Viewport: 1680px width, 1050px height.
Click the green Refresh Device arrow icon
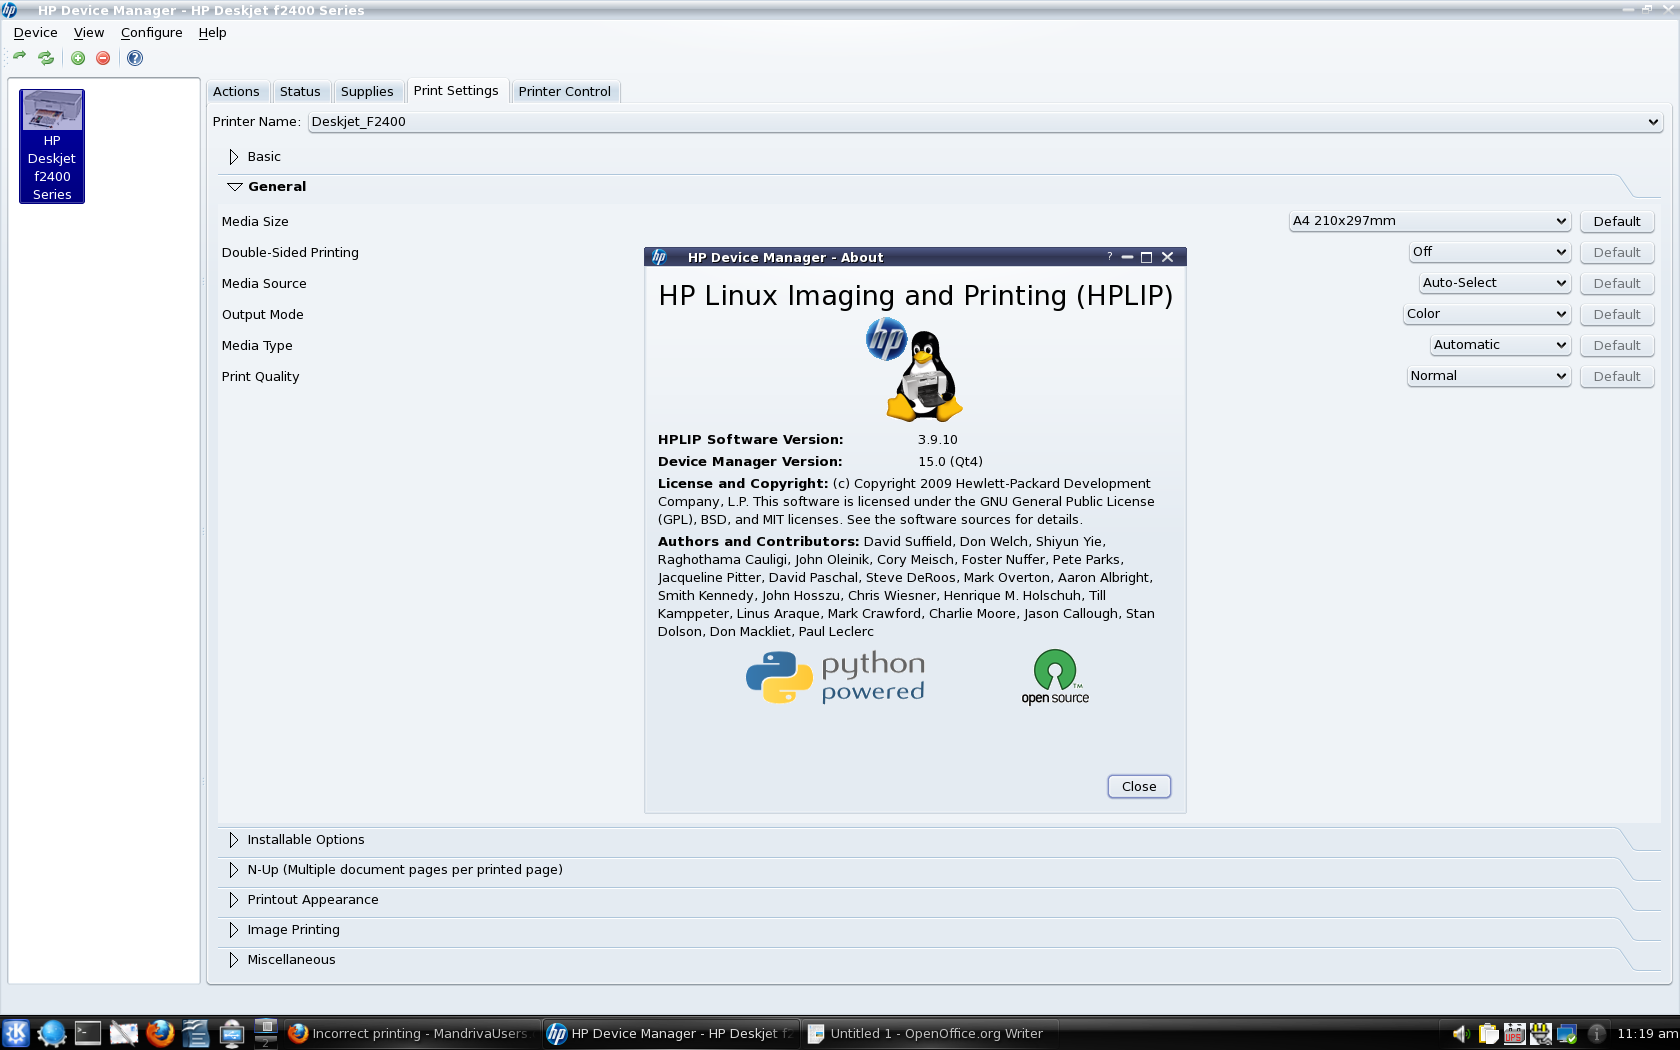19,58
